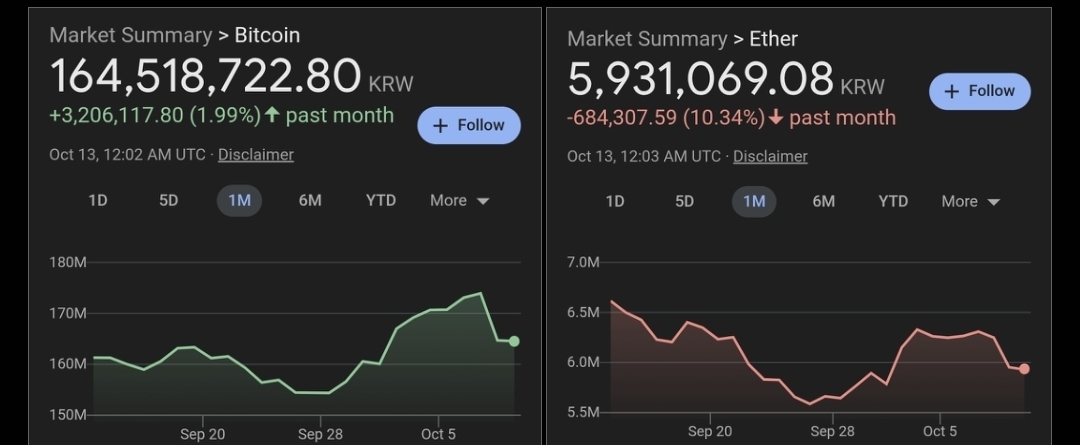Click the red endpoint dot on Ether chart
The image size is (1080, 445).
(1024, 369)
